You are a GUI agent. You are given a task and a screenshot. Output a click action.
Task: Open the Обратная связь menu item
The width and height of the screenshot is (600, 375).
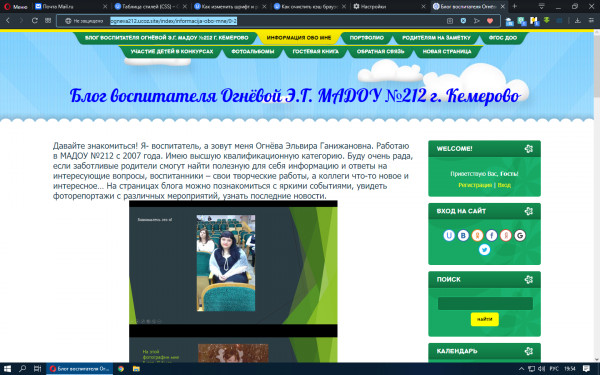380,51
